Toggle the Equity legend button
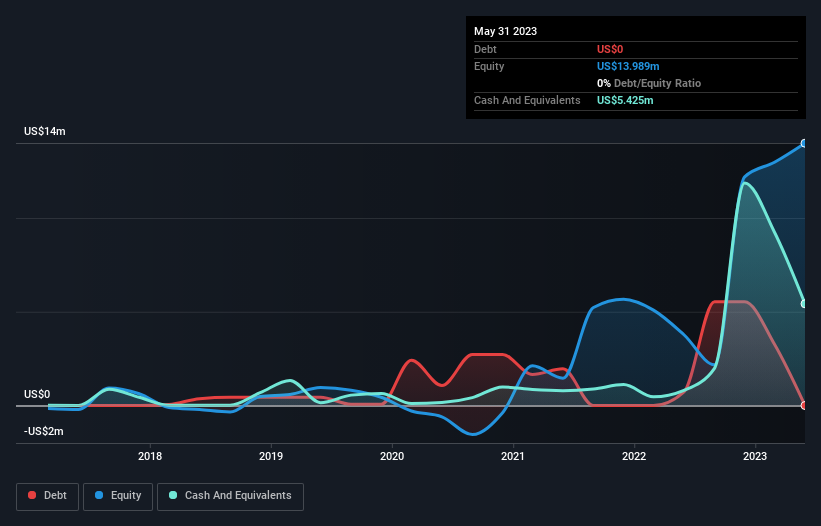This screenshot has width=821, height=526. (x=118, y=496)
